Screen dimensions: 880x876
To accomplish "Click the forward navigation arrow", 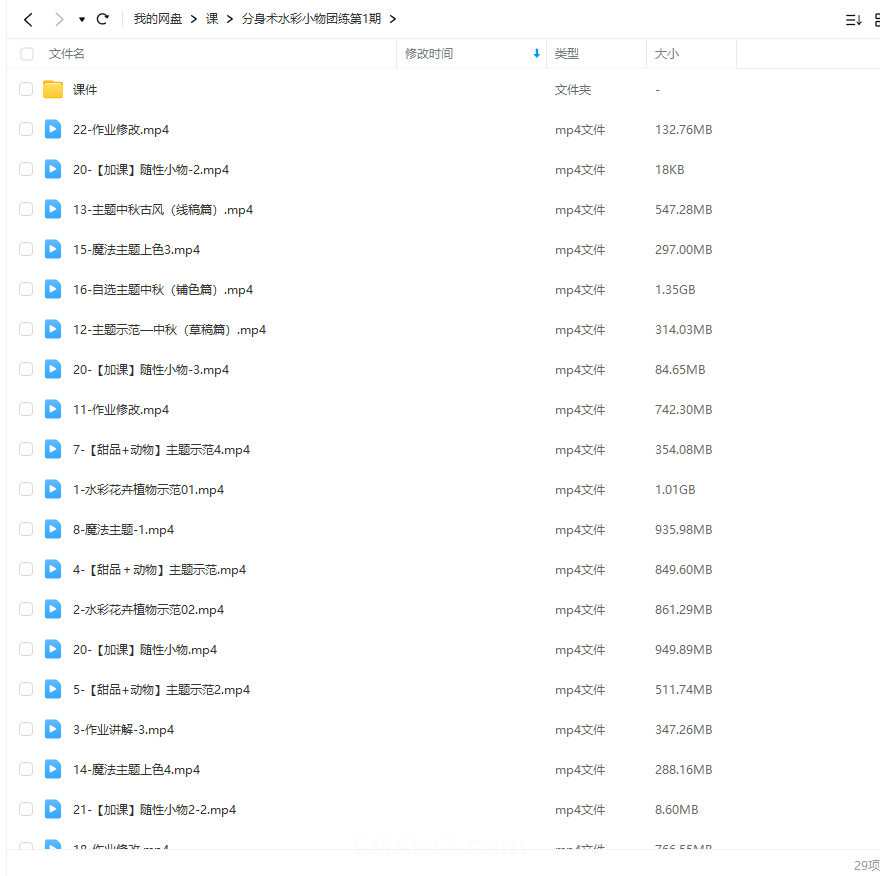I will [58, 19].
